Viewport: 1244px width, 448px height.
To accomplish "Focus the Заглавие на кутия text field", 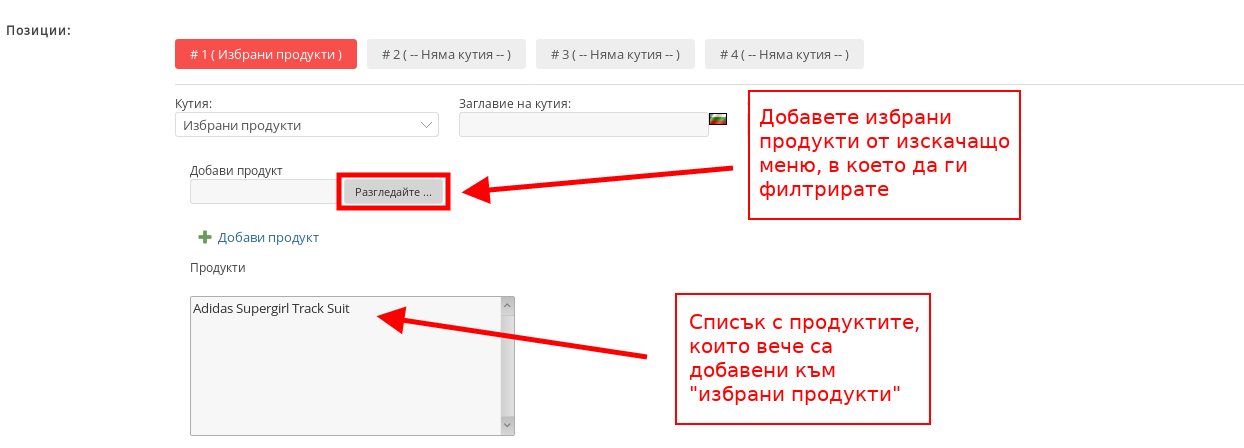I will (x=583, y=124).
